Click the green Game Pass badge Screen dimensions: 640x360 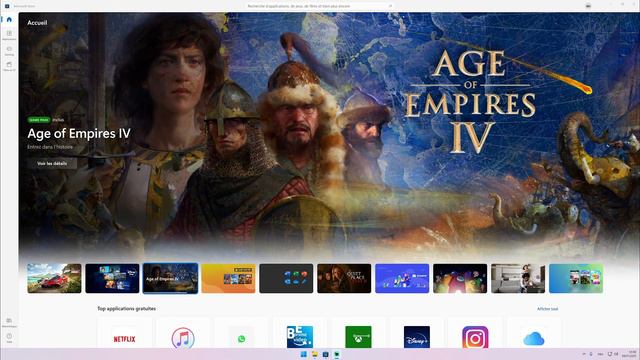coord(39,120)
